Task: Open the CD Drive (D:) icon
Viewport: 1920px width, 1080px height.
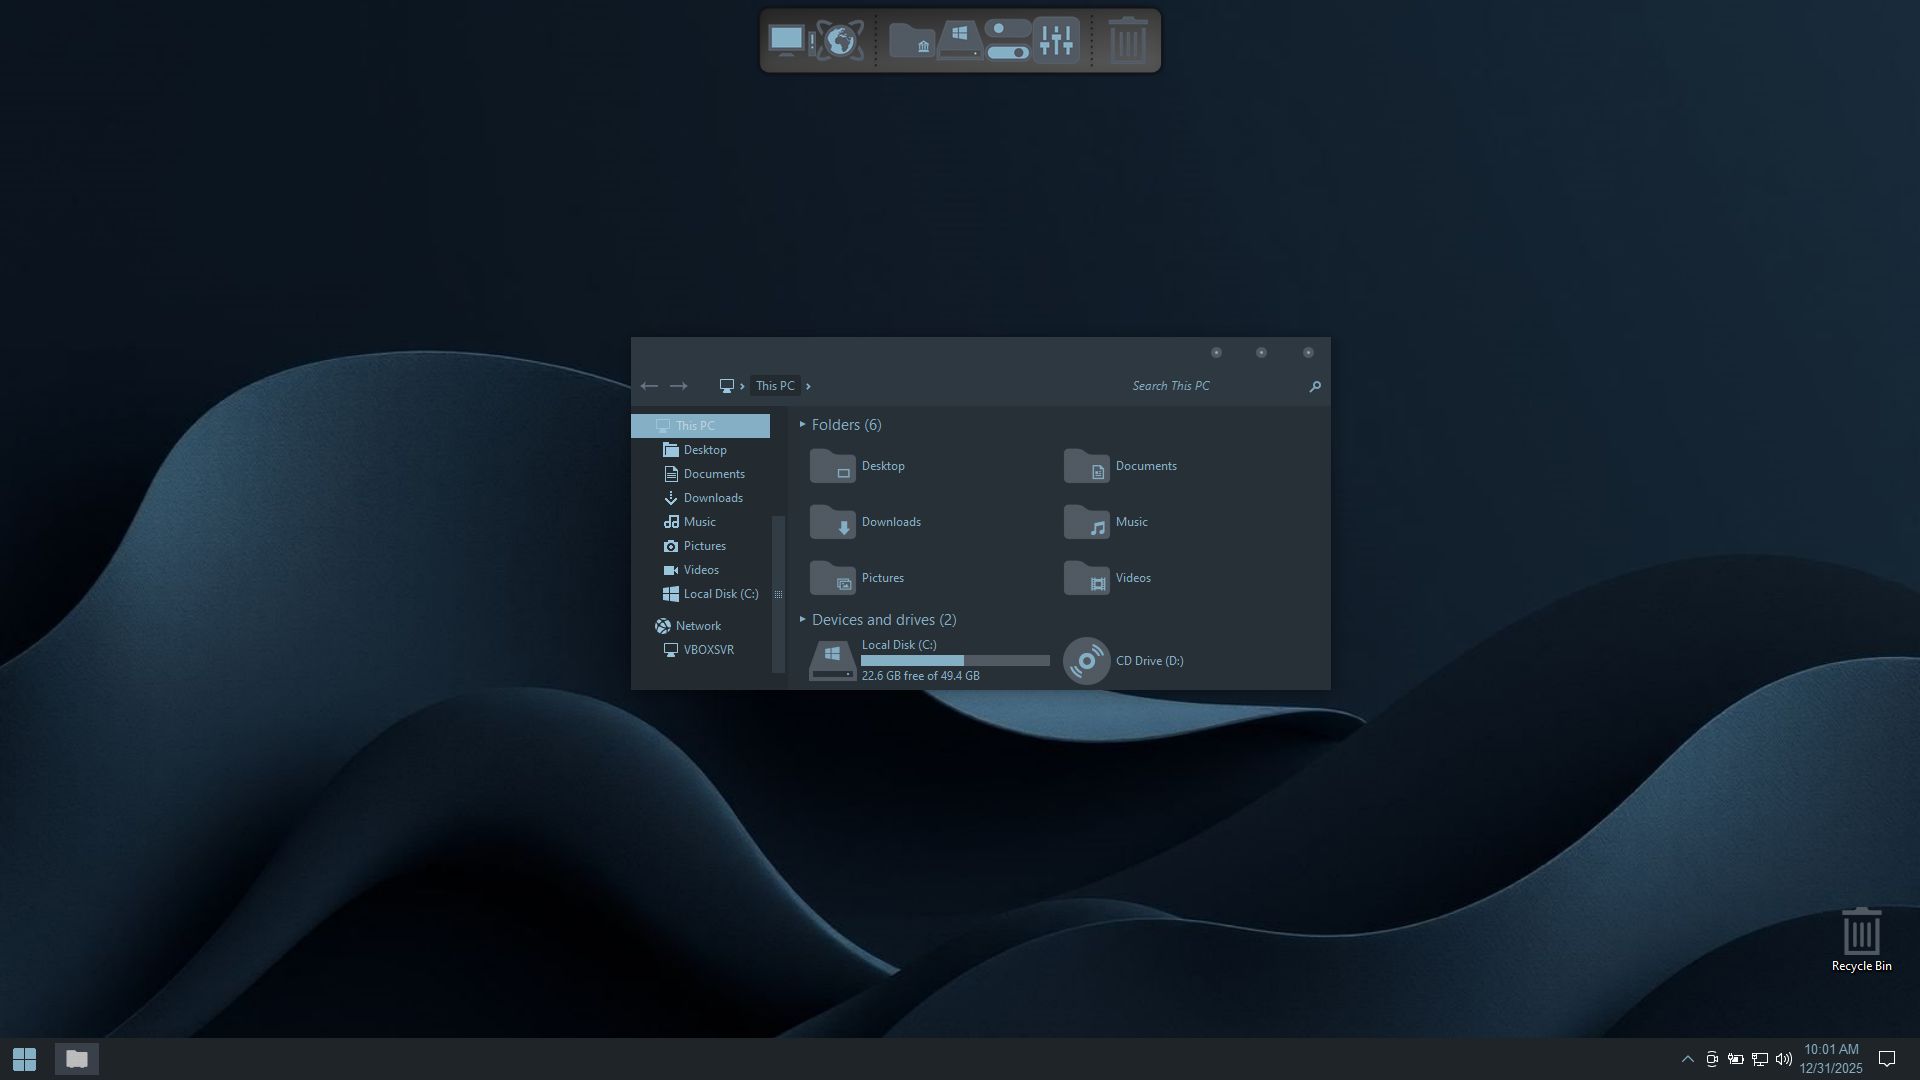Action: (1087, 661)
